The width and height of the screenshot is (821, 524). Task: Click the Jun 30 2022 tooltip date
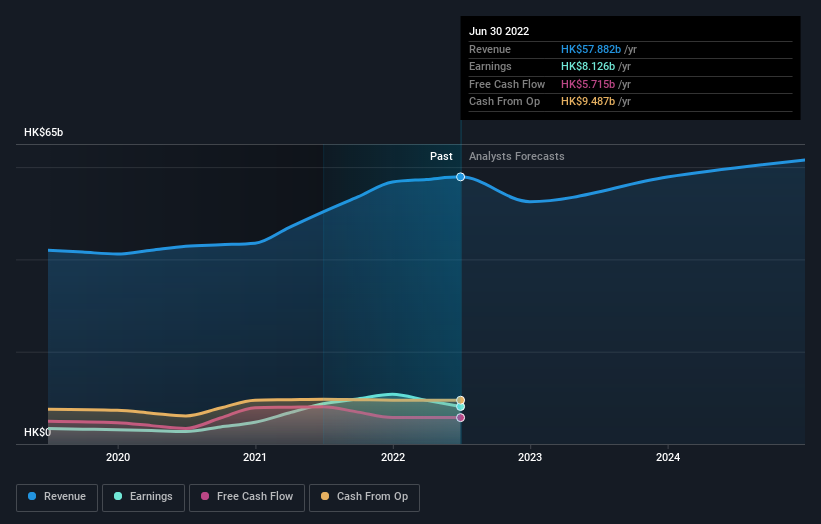tap(499, 31)
